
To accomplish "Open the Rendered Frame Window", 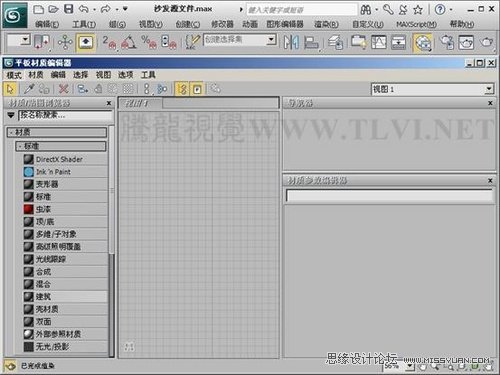I will click(466, 42).
